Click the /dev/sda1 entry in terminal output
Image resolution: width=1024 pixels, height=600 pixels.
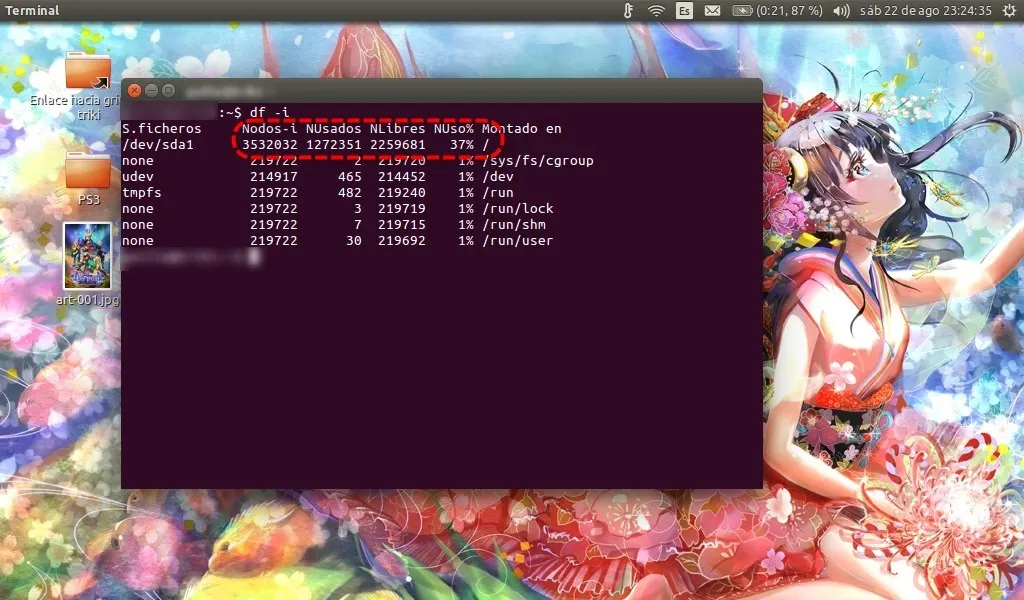(155, 145)
